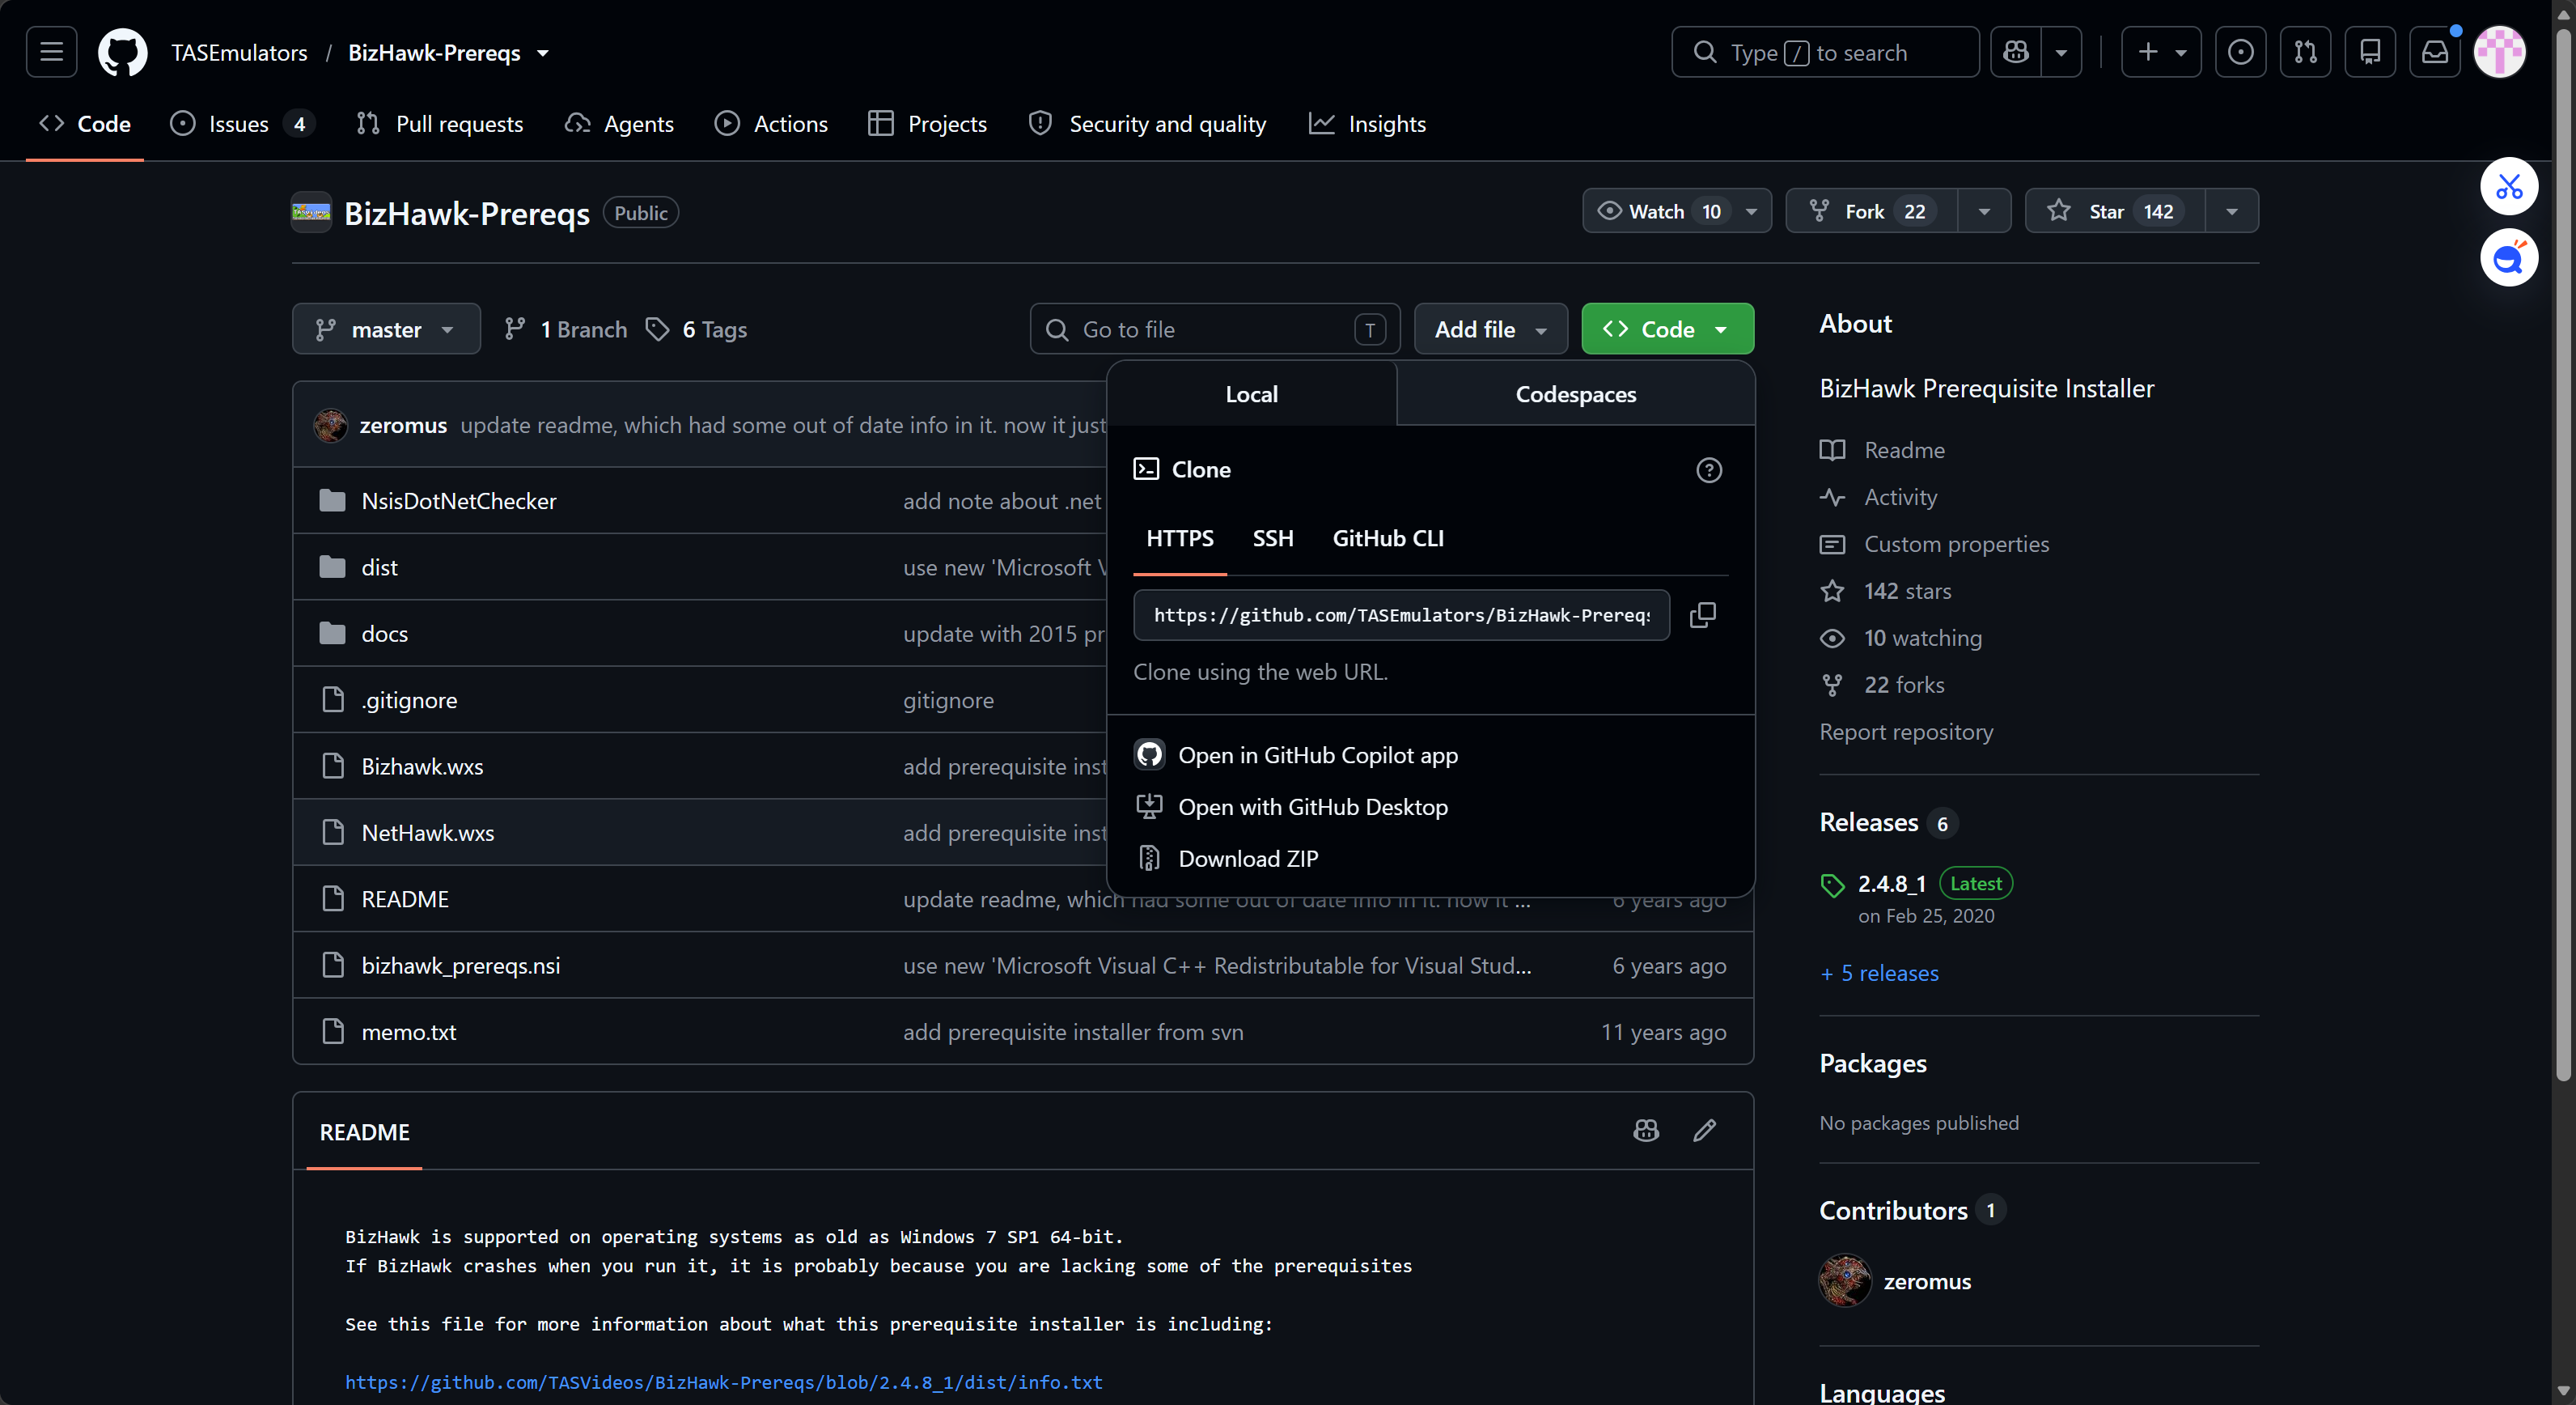2576x1405 pixels.
Task: Open the Agents tab
Action: (x=620, y=124)
